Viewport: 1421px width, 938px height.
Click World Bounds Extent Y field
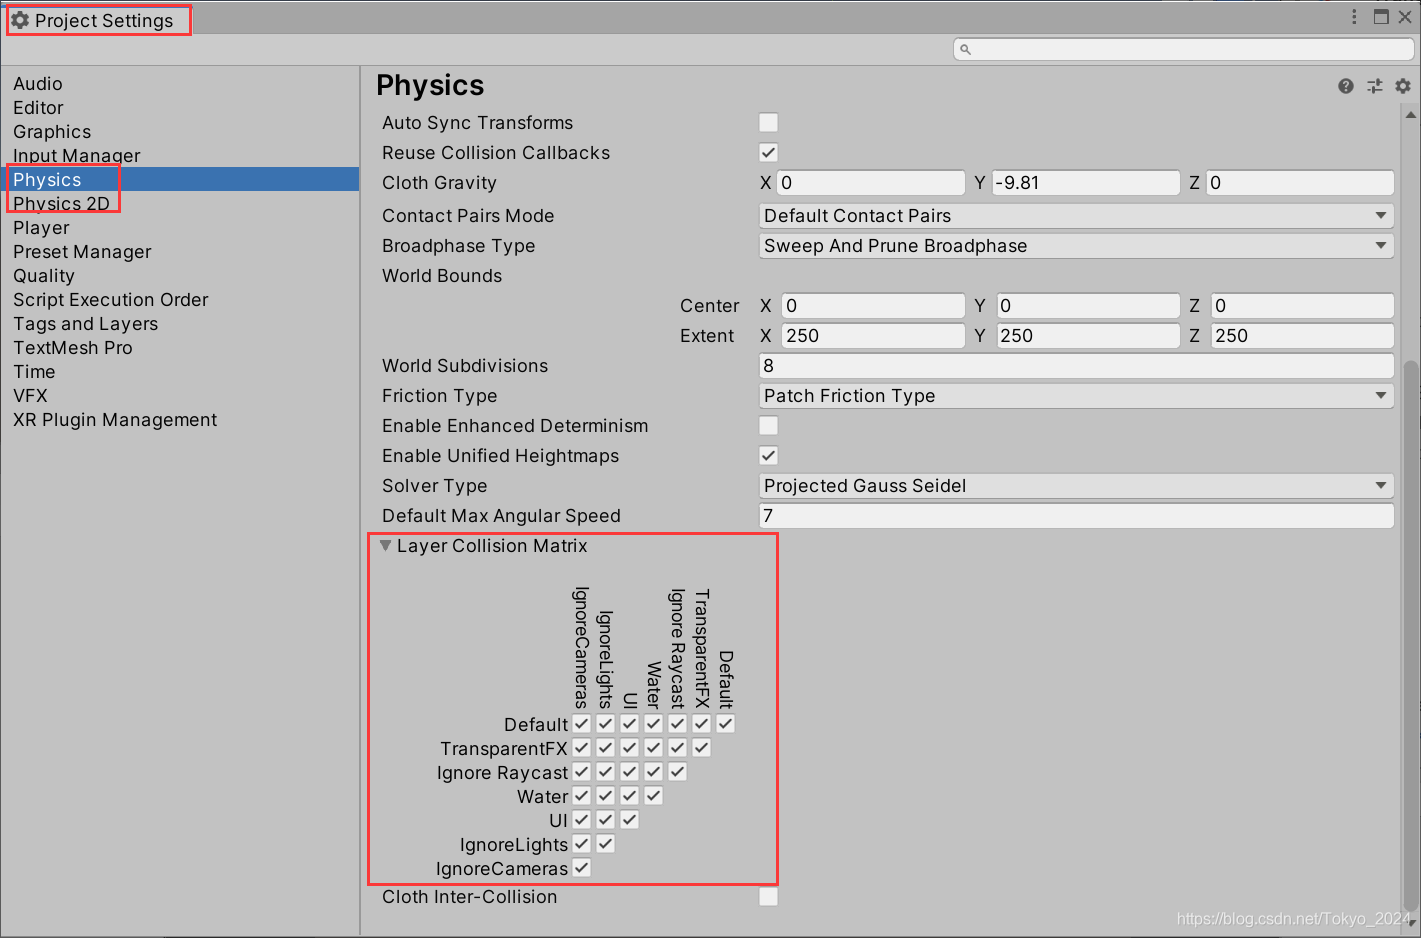click(x=1088, y=336)
